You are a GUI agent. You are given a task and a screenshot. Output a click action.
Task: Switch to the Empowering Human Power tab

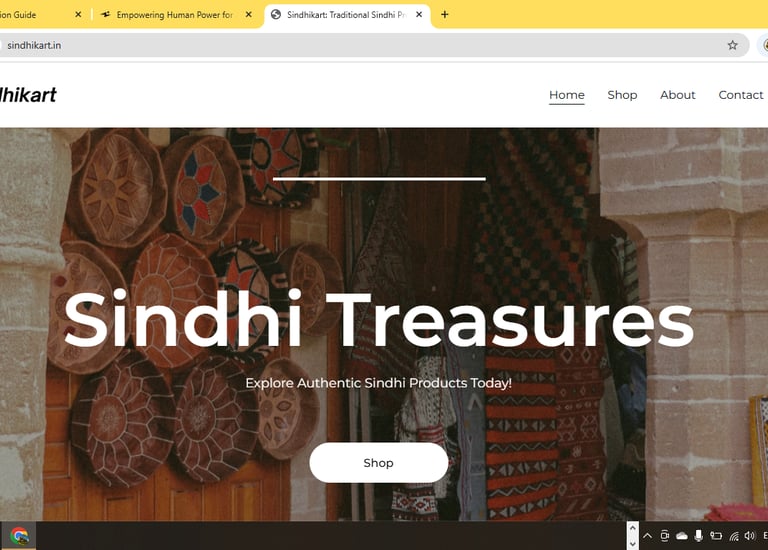[174, 15]
